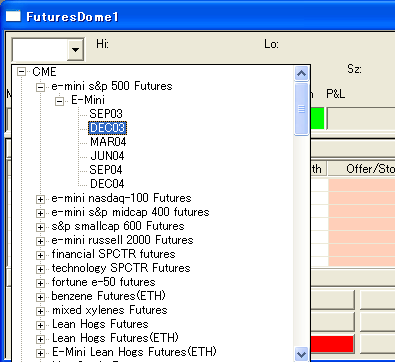Expand e-mini russell 2000 Futures node

pos(40,241)
